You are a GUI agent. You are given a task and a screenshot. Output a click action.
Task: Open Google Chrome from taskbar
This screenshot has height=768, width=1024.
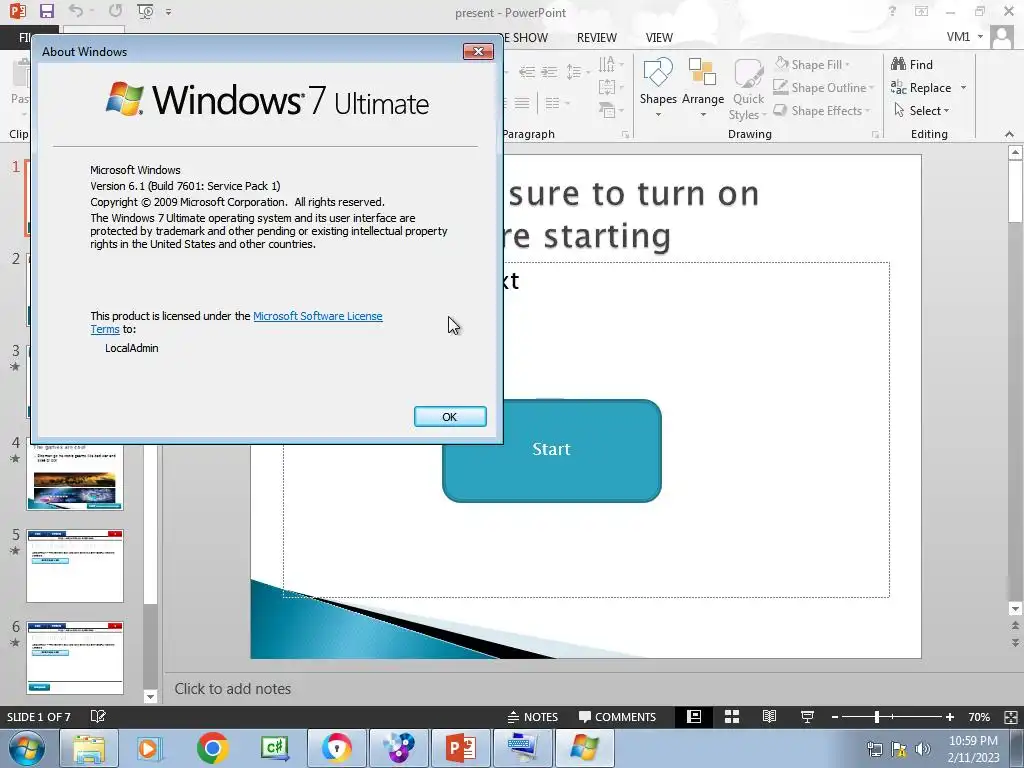tap(213, 748)
